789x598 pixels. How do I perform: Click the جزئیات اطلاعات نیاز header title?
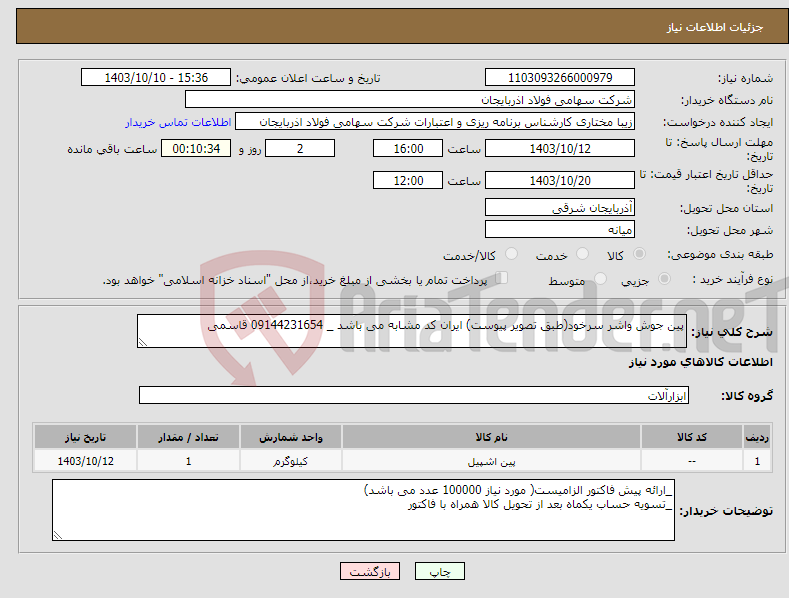(x=715, y=27)
